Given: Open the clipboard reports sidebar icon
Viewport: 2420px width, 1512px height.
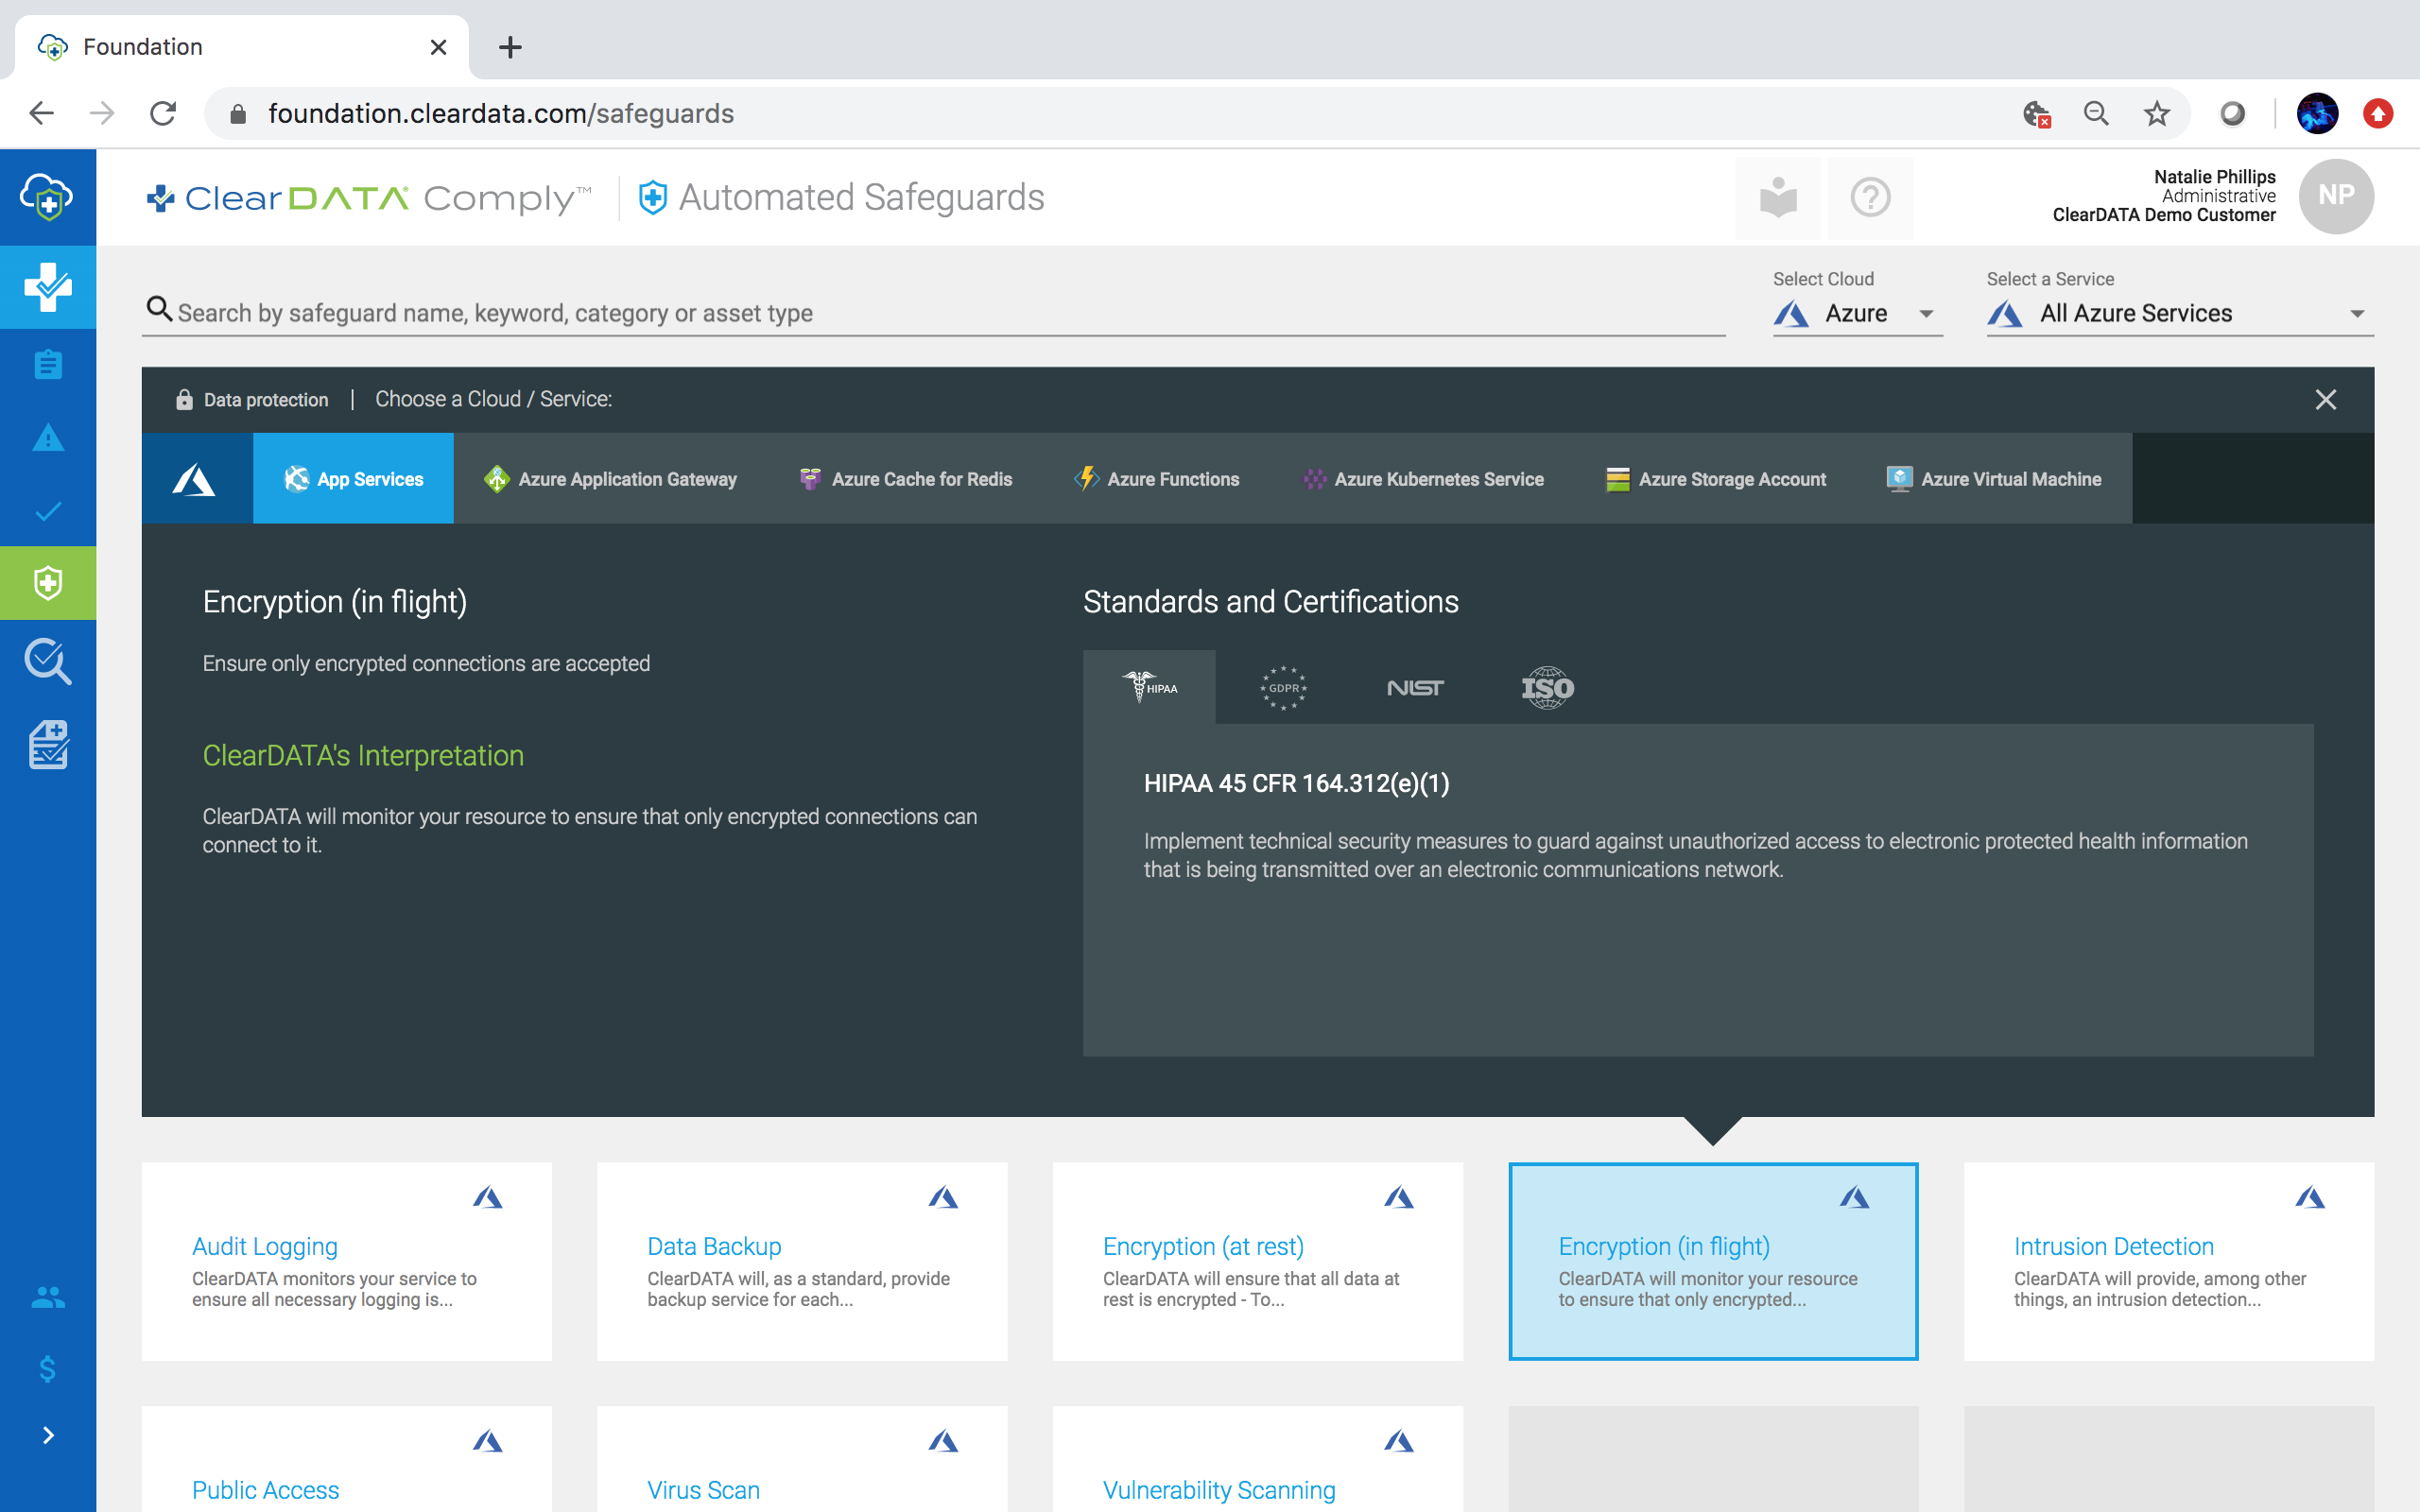Looking at the screenshot, I should pos(48,364).
